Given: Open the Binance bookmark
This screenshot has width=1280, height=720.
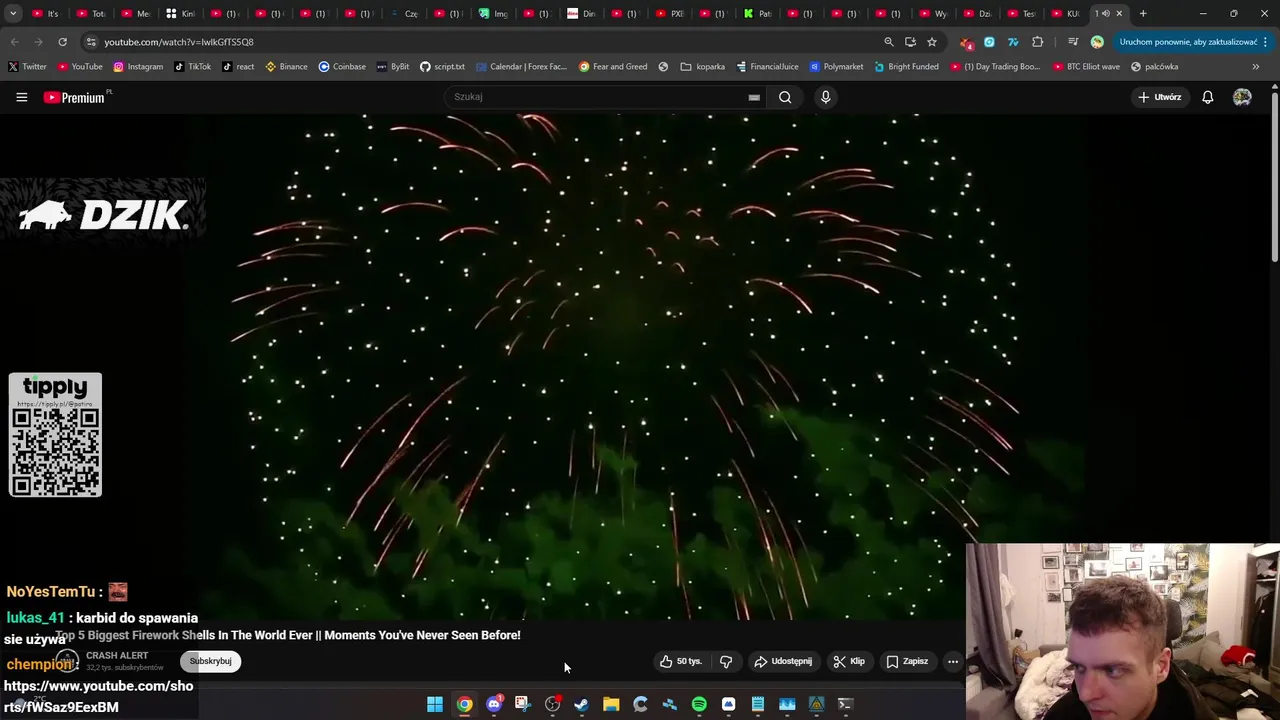Looking at the screenshot, I should (x=286, y=67).
